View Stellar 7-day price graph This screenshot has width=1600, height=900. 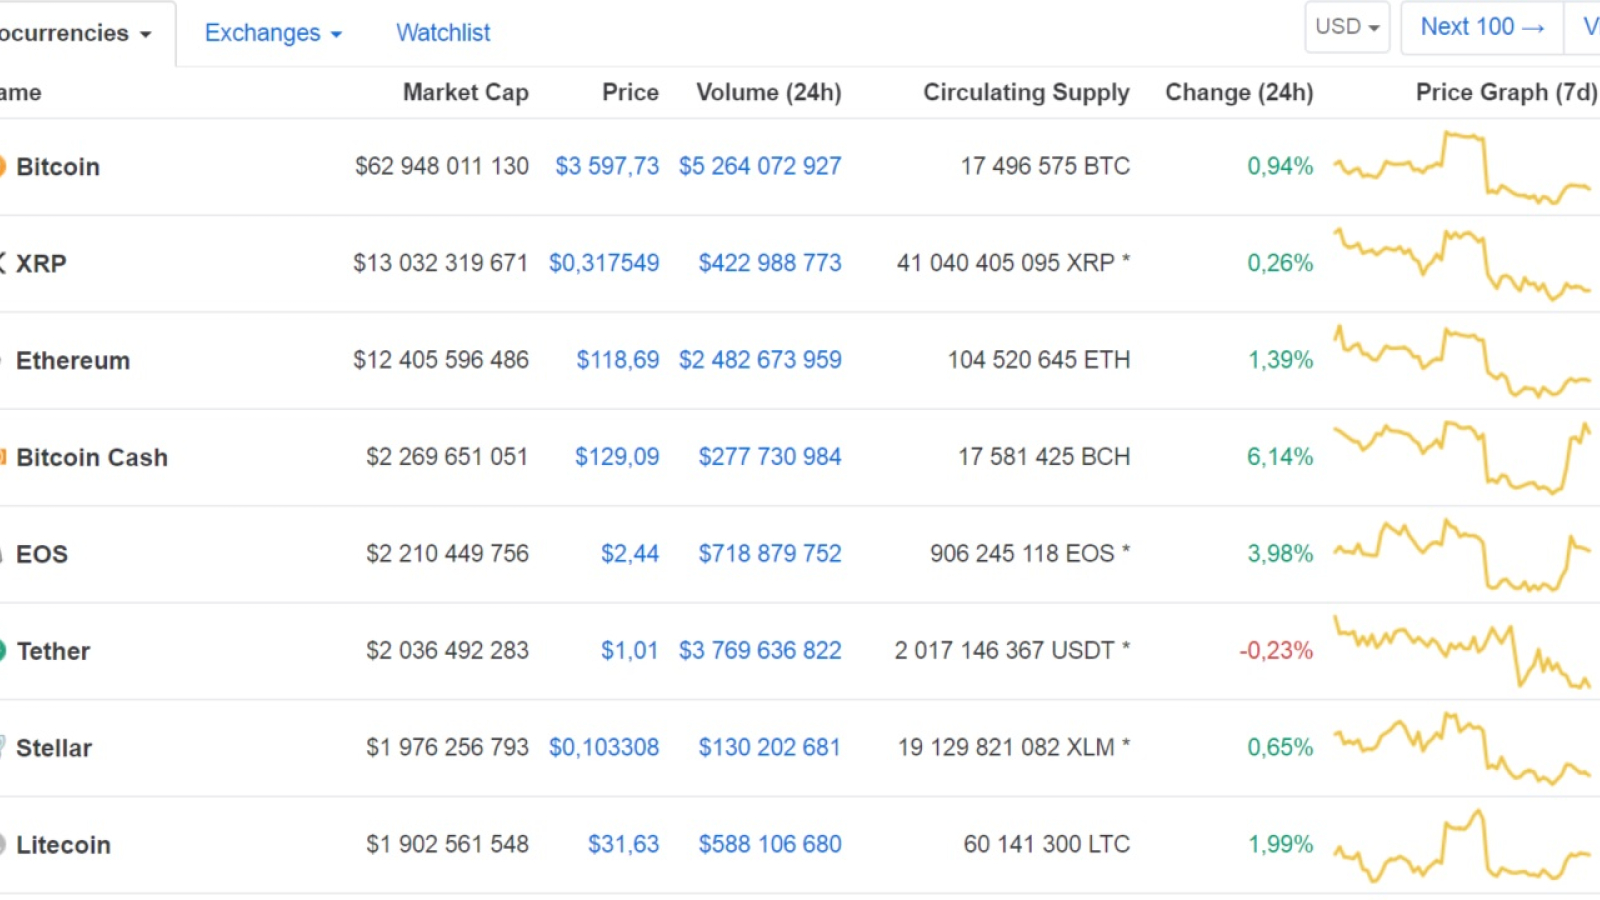pyautogui.click(x=1462, y=749)
